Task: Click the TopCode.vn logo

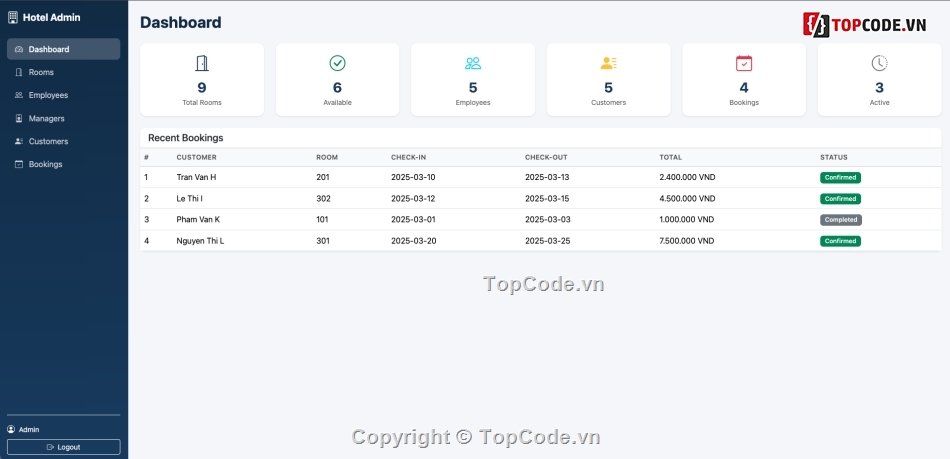Action: (x=865, y=25)
